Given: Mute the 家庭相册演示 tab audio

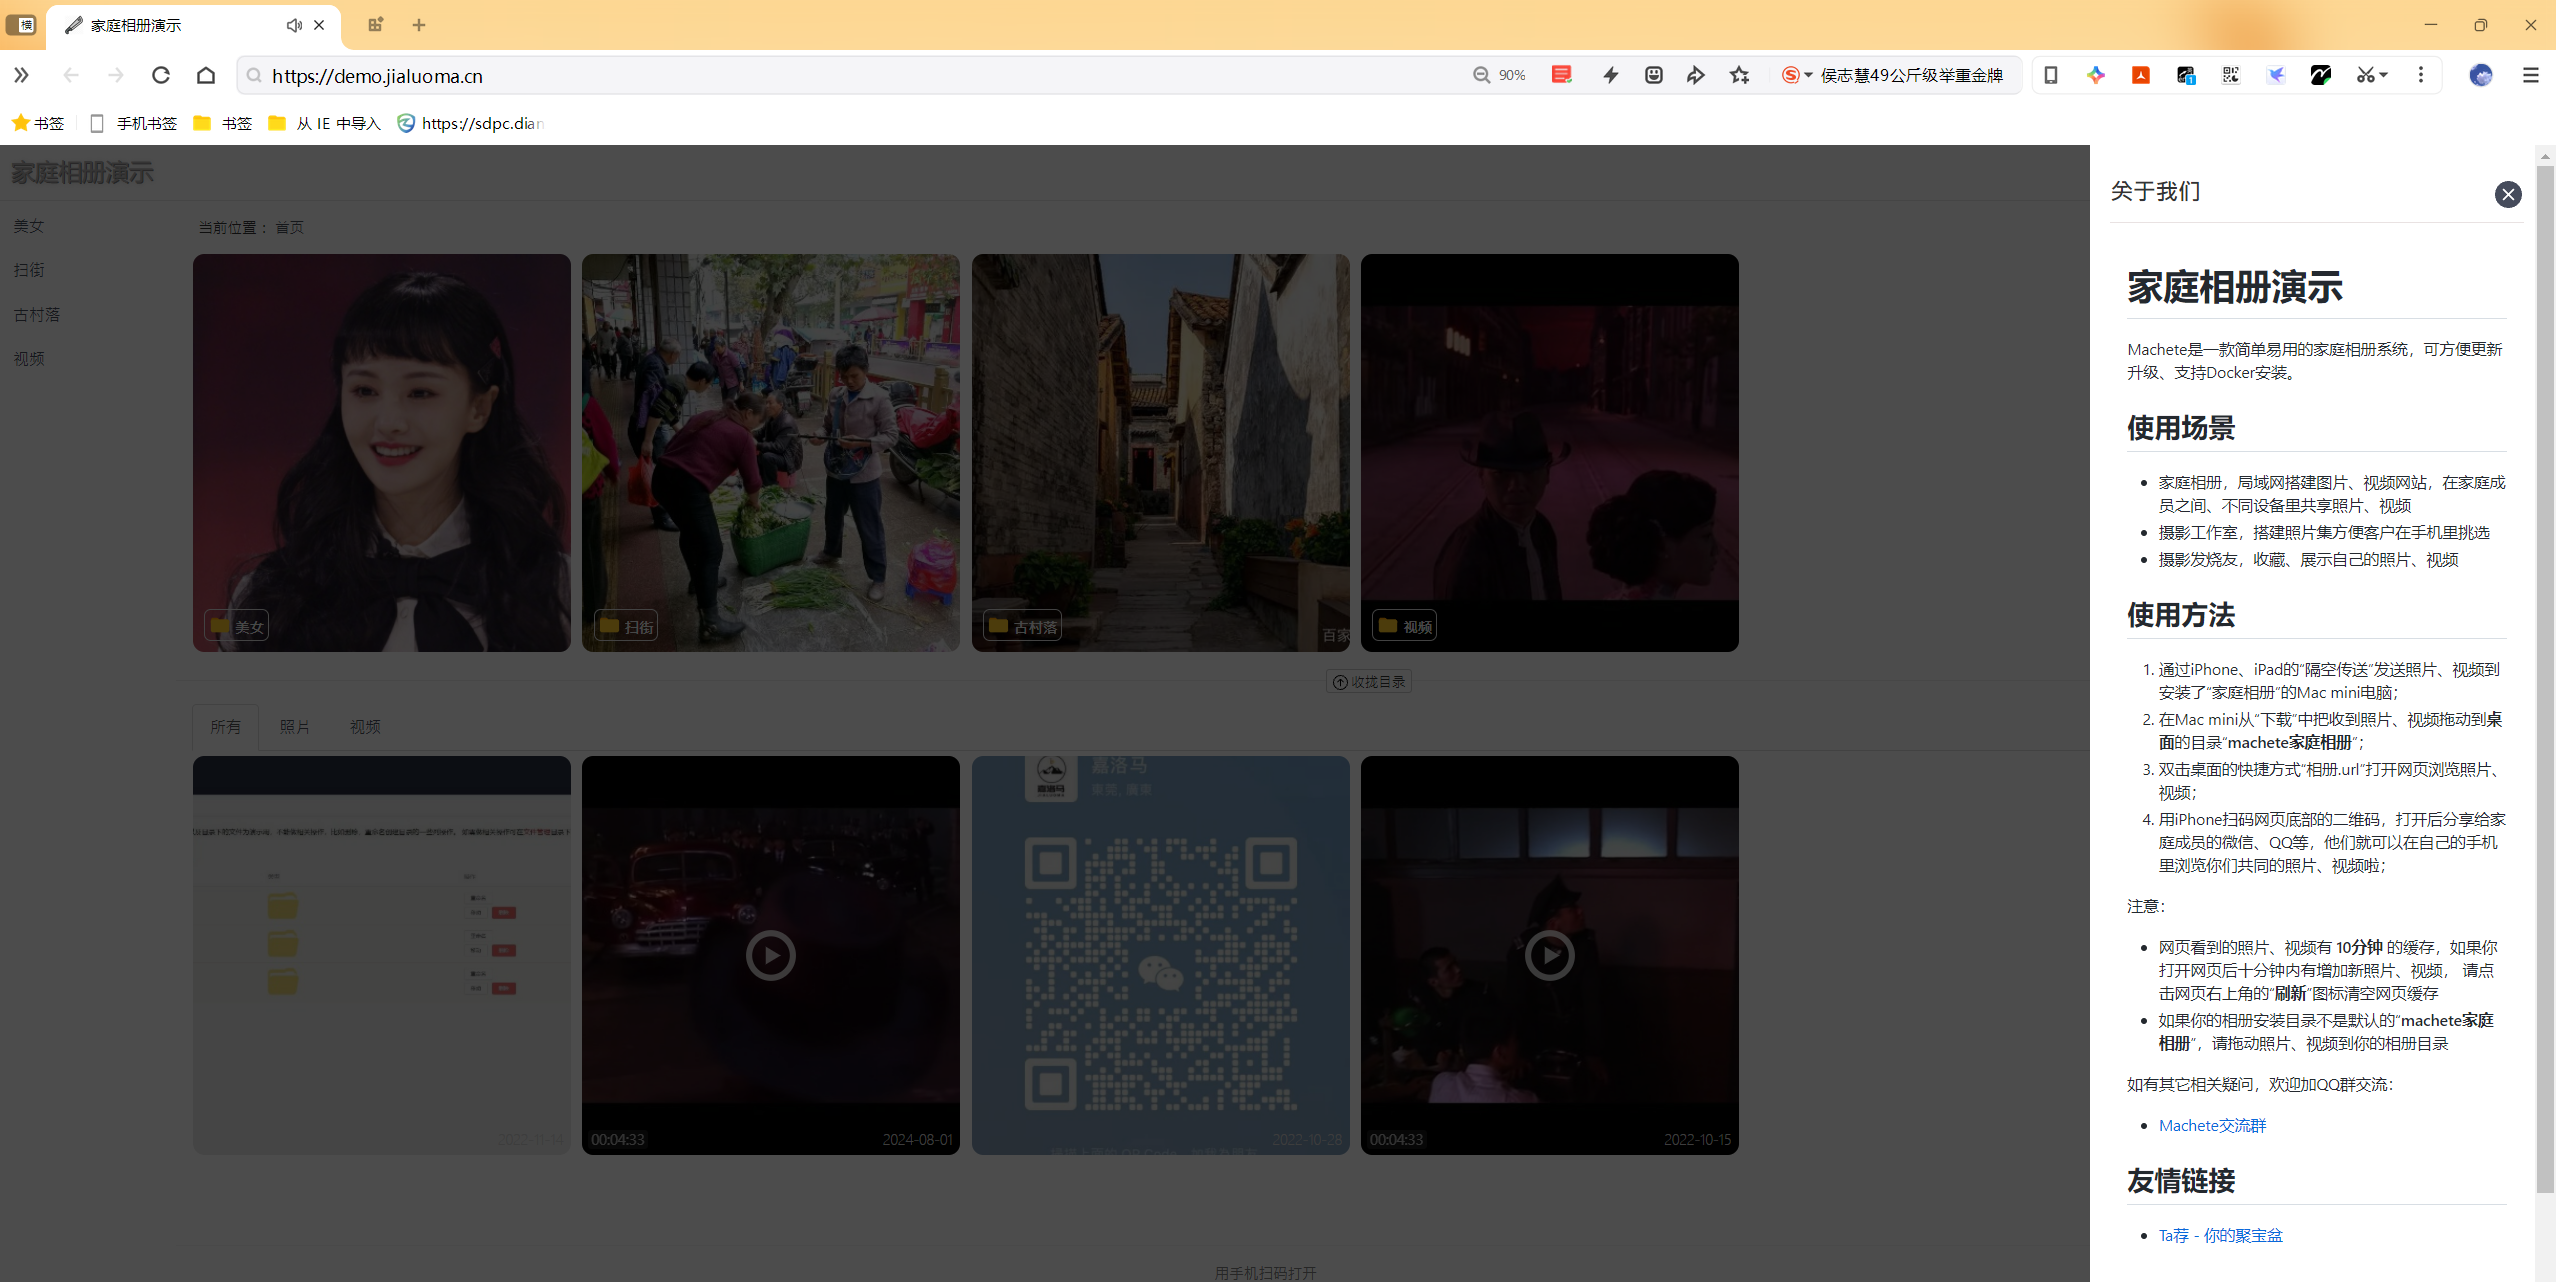Looking at the screenshot, I should coord(294,25).
